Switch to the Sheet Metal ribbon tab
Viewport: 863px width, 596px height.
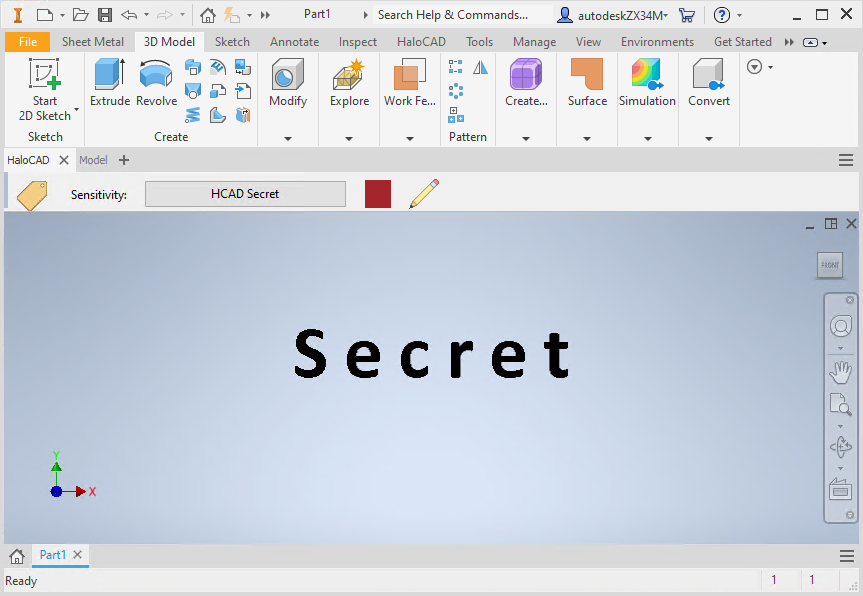[x=93, y=42]
